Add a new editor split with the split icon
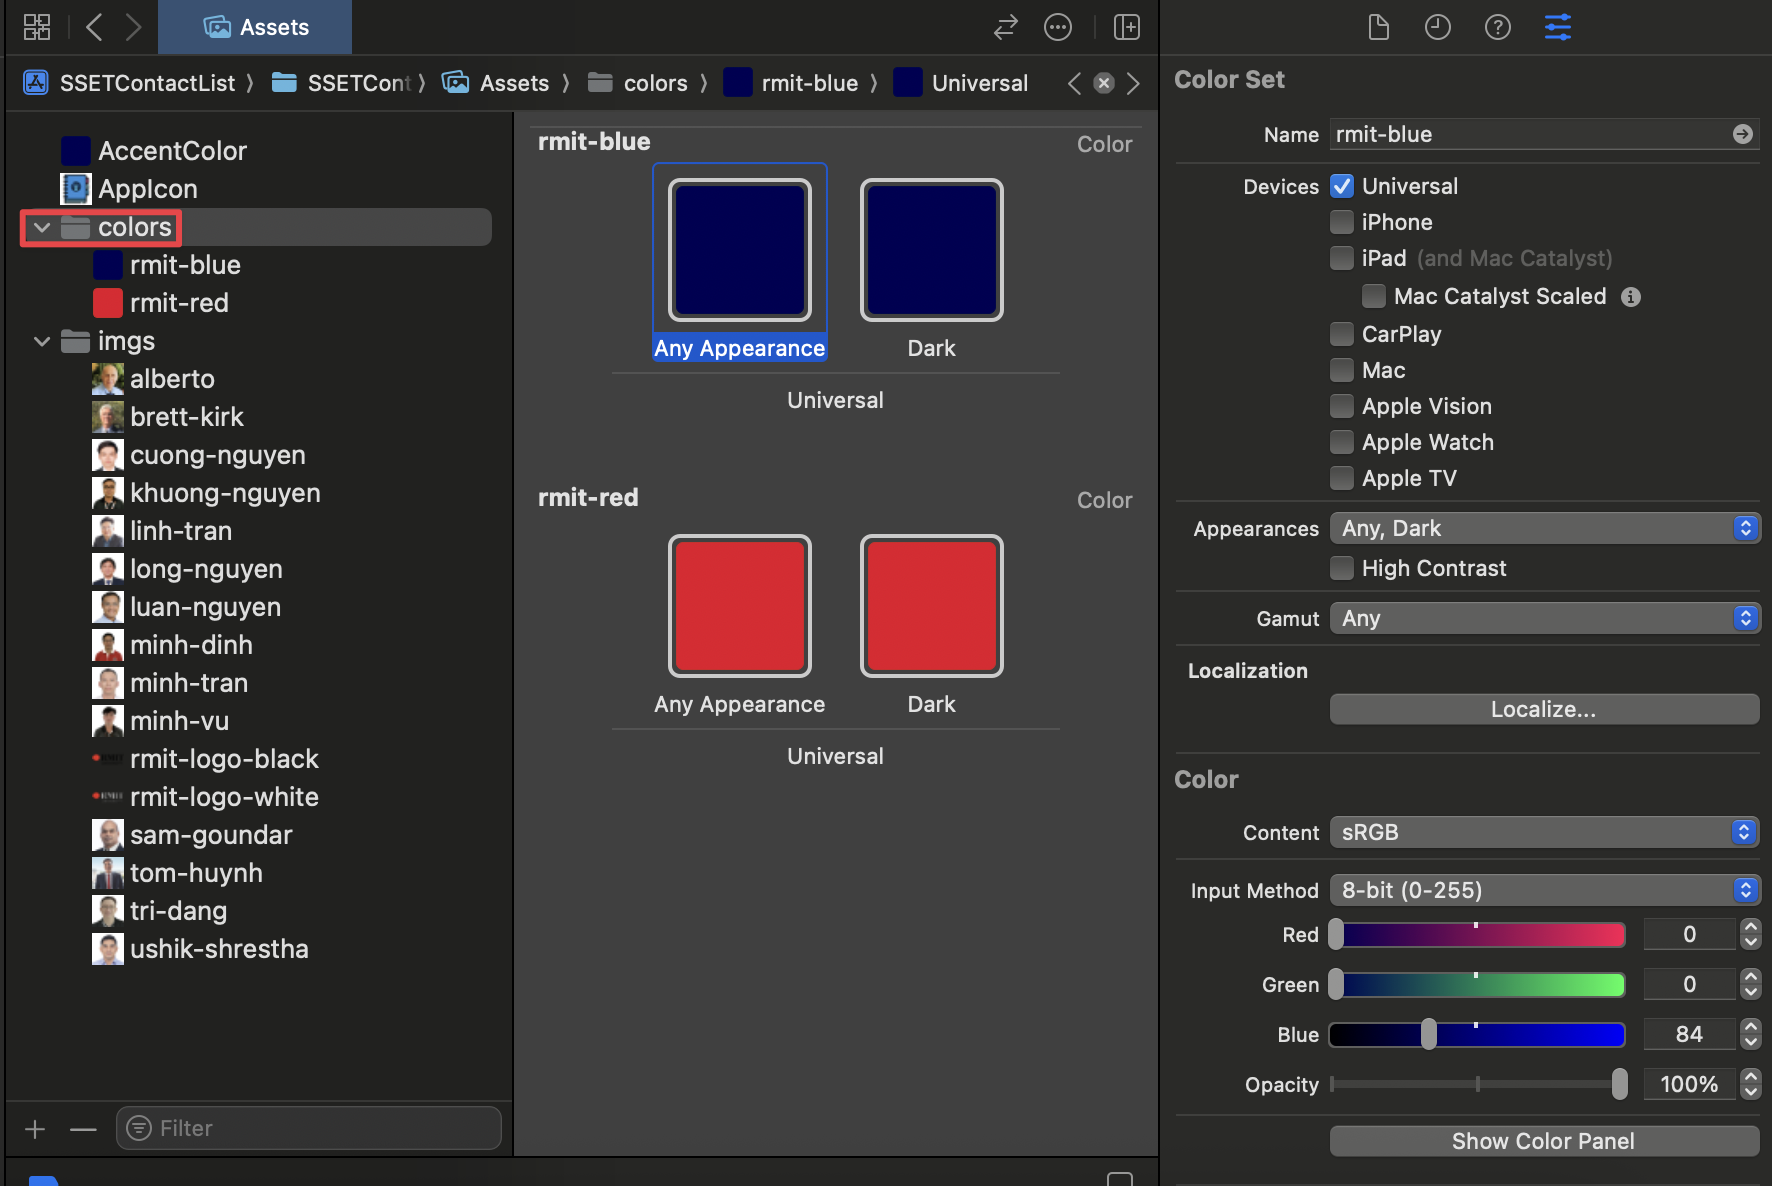 [1126, 27]
